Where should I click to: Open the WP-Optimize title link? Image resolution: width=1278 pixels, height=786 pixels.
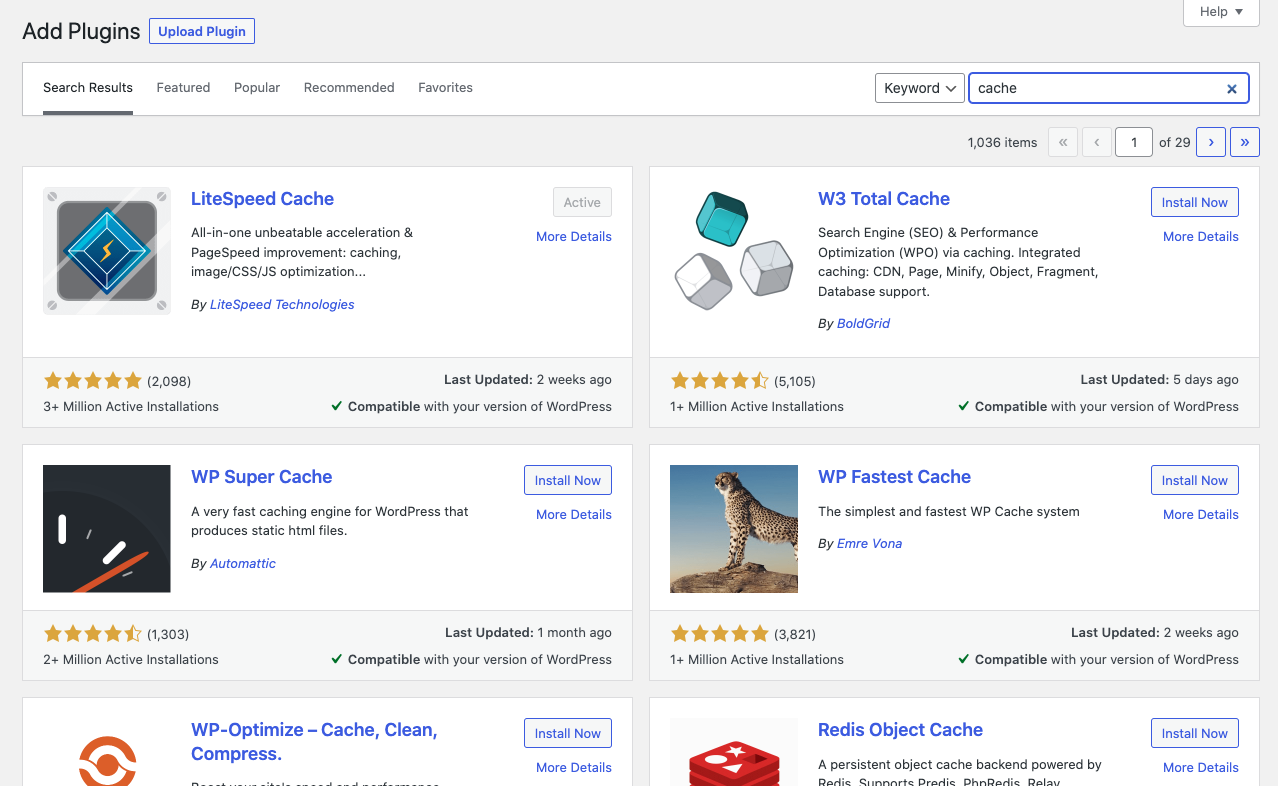tap(314, 742)
